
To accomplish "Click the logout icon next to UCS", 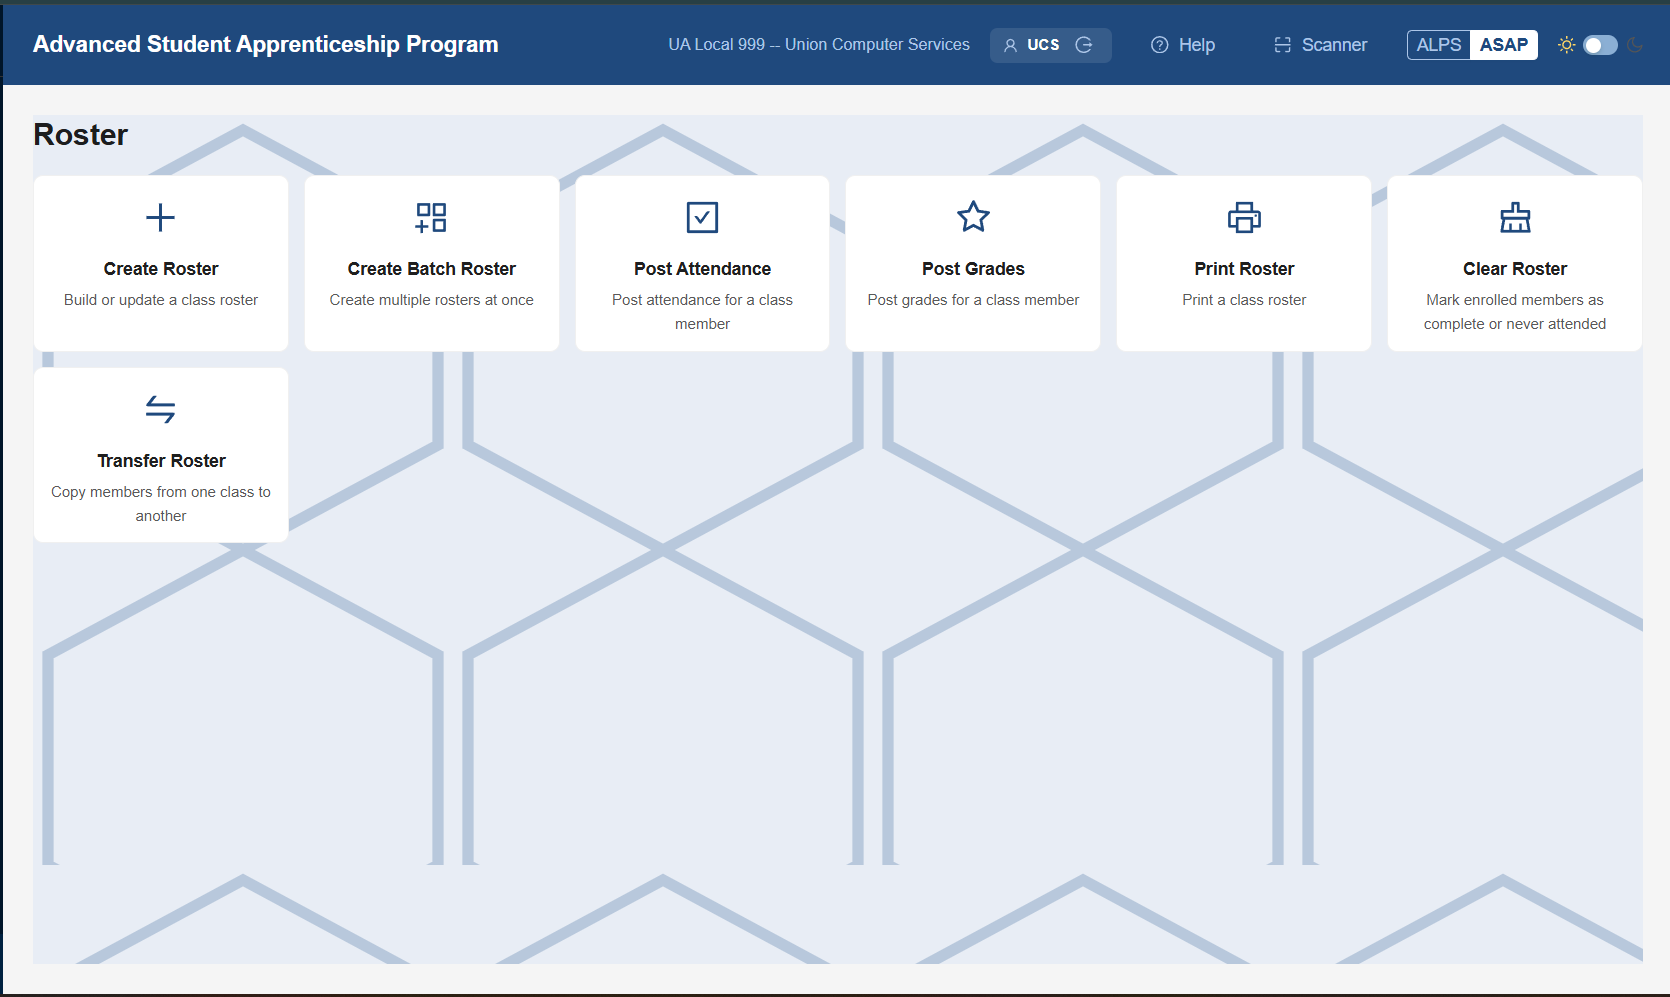I will 1084,45.
